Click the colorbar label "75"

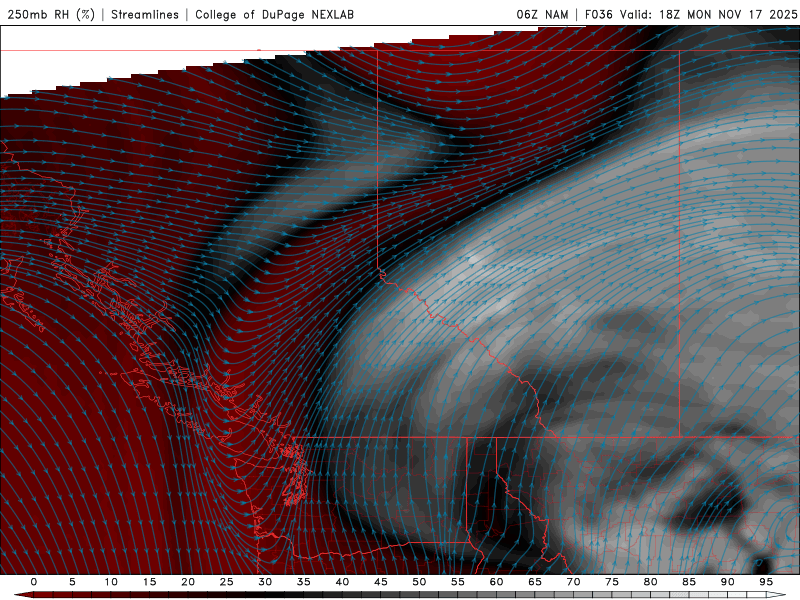[x=612, y=582]
